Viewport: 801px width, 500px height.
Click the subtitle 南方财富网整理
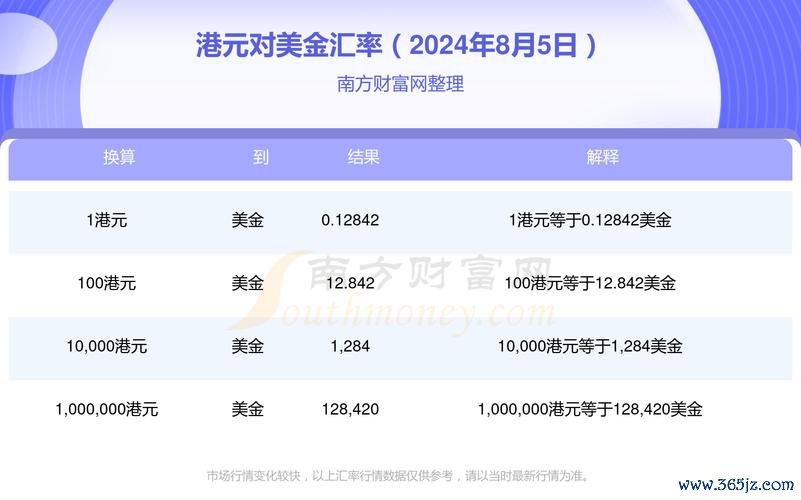click(400, 84)
